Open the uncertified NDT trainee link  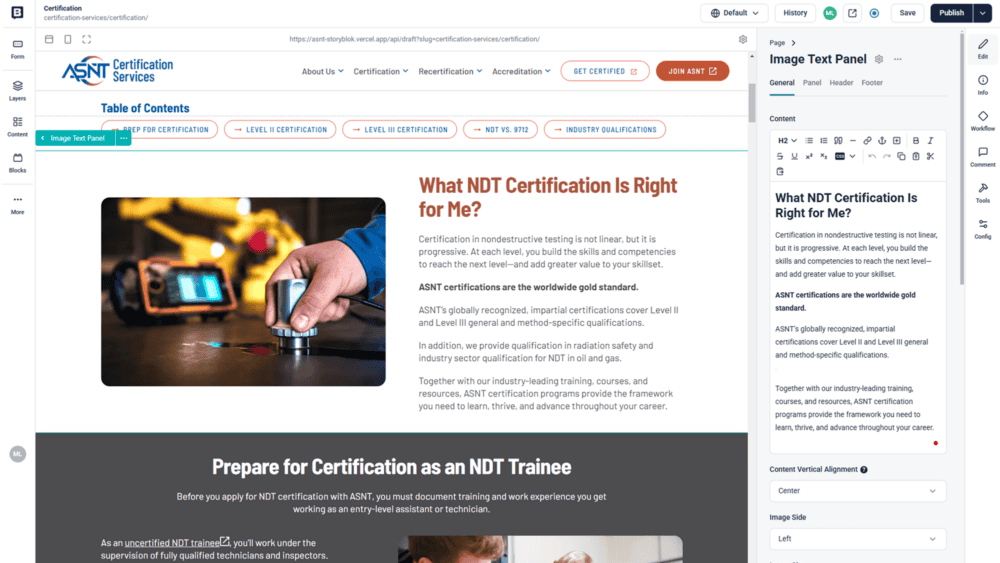point(177,543)
